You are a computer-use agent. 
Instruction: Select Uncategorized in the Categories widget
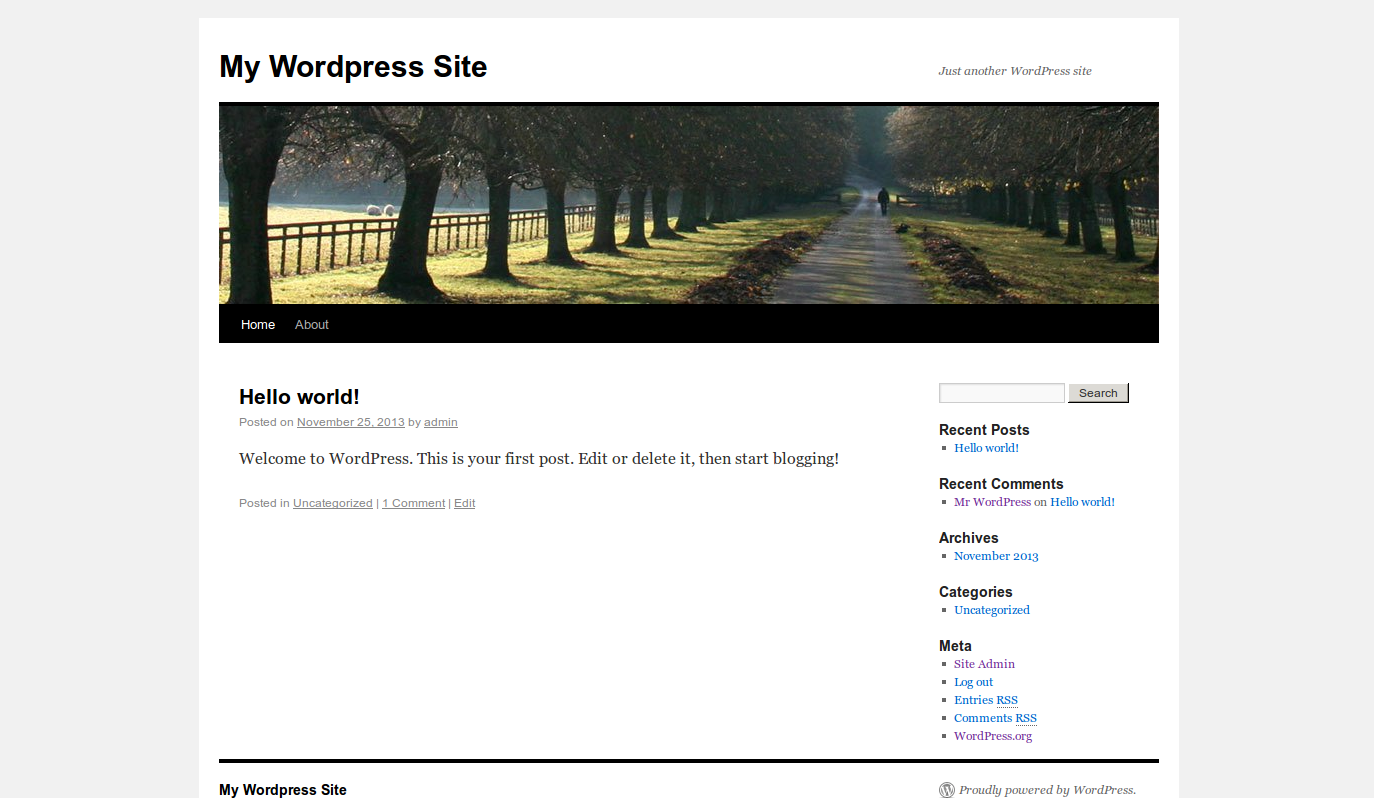(x=991, y=610)
